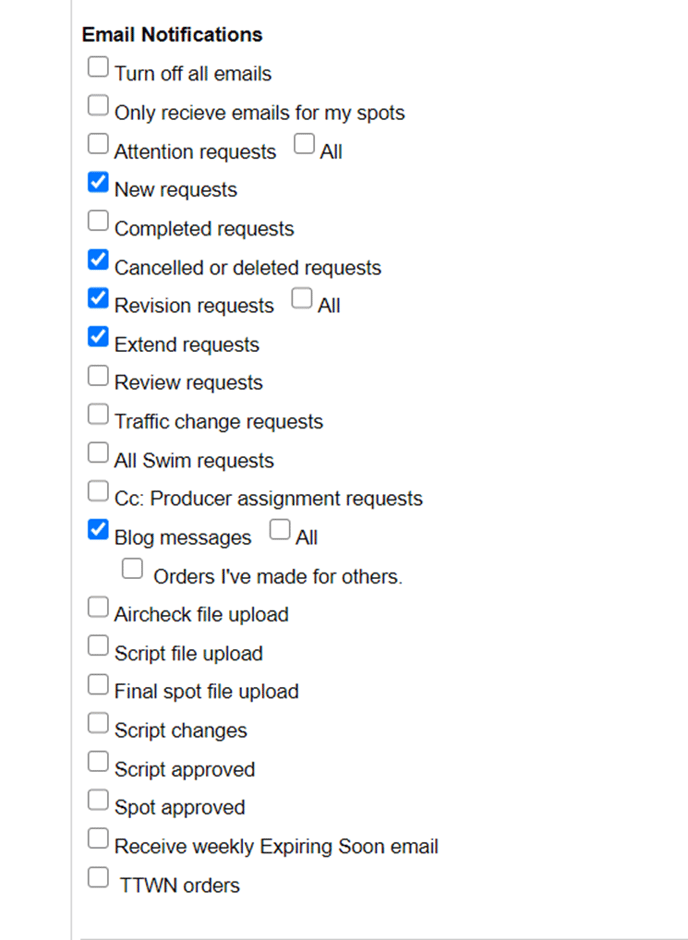
Task: Tick the All box beside Attention requests
Action: [x=304, y=145]
